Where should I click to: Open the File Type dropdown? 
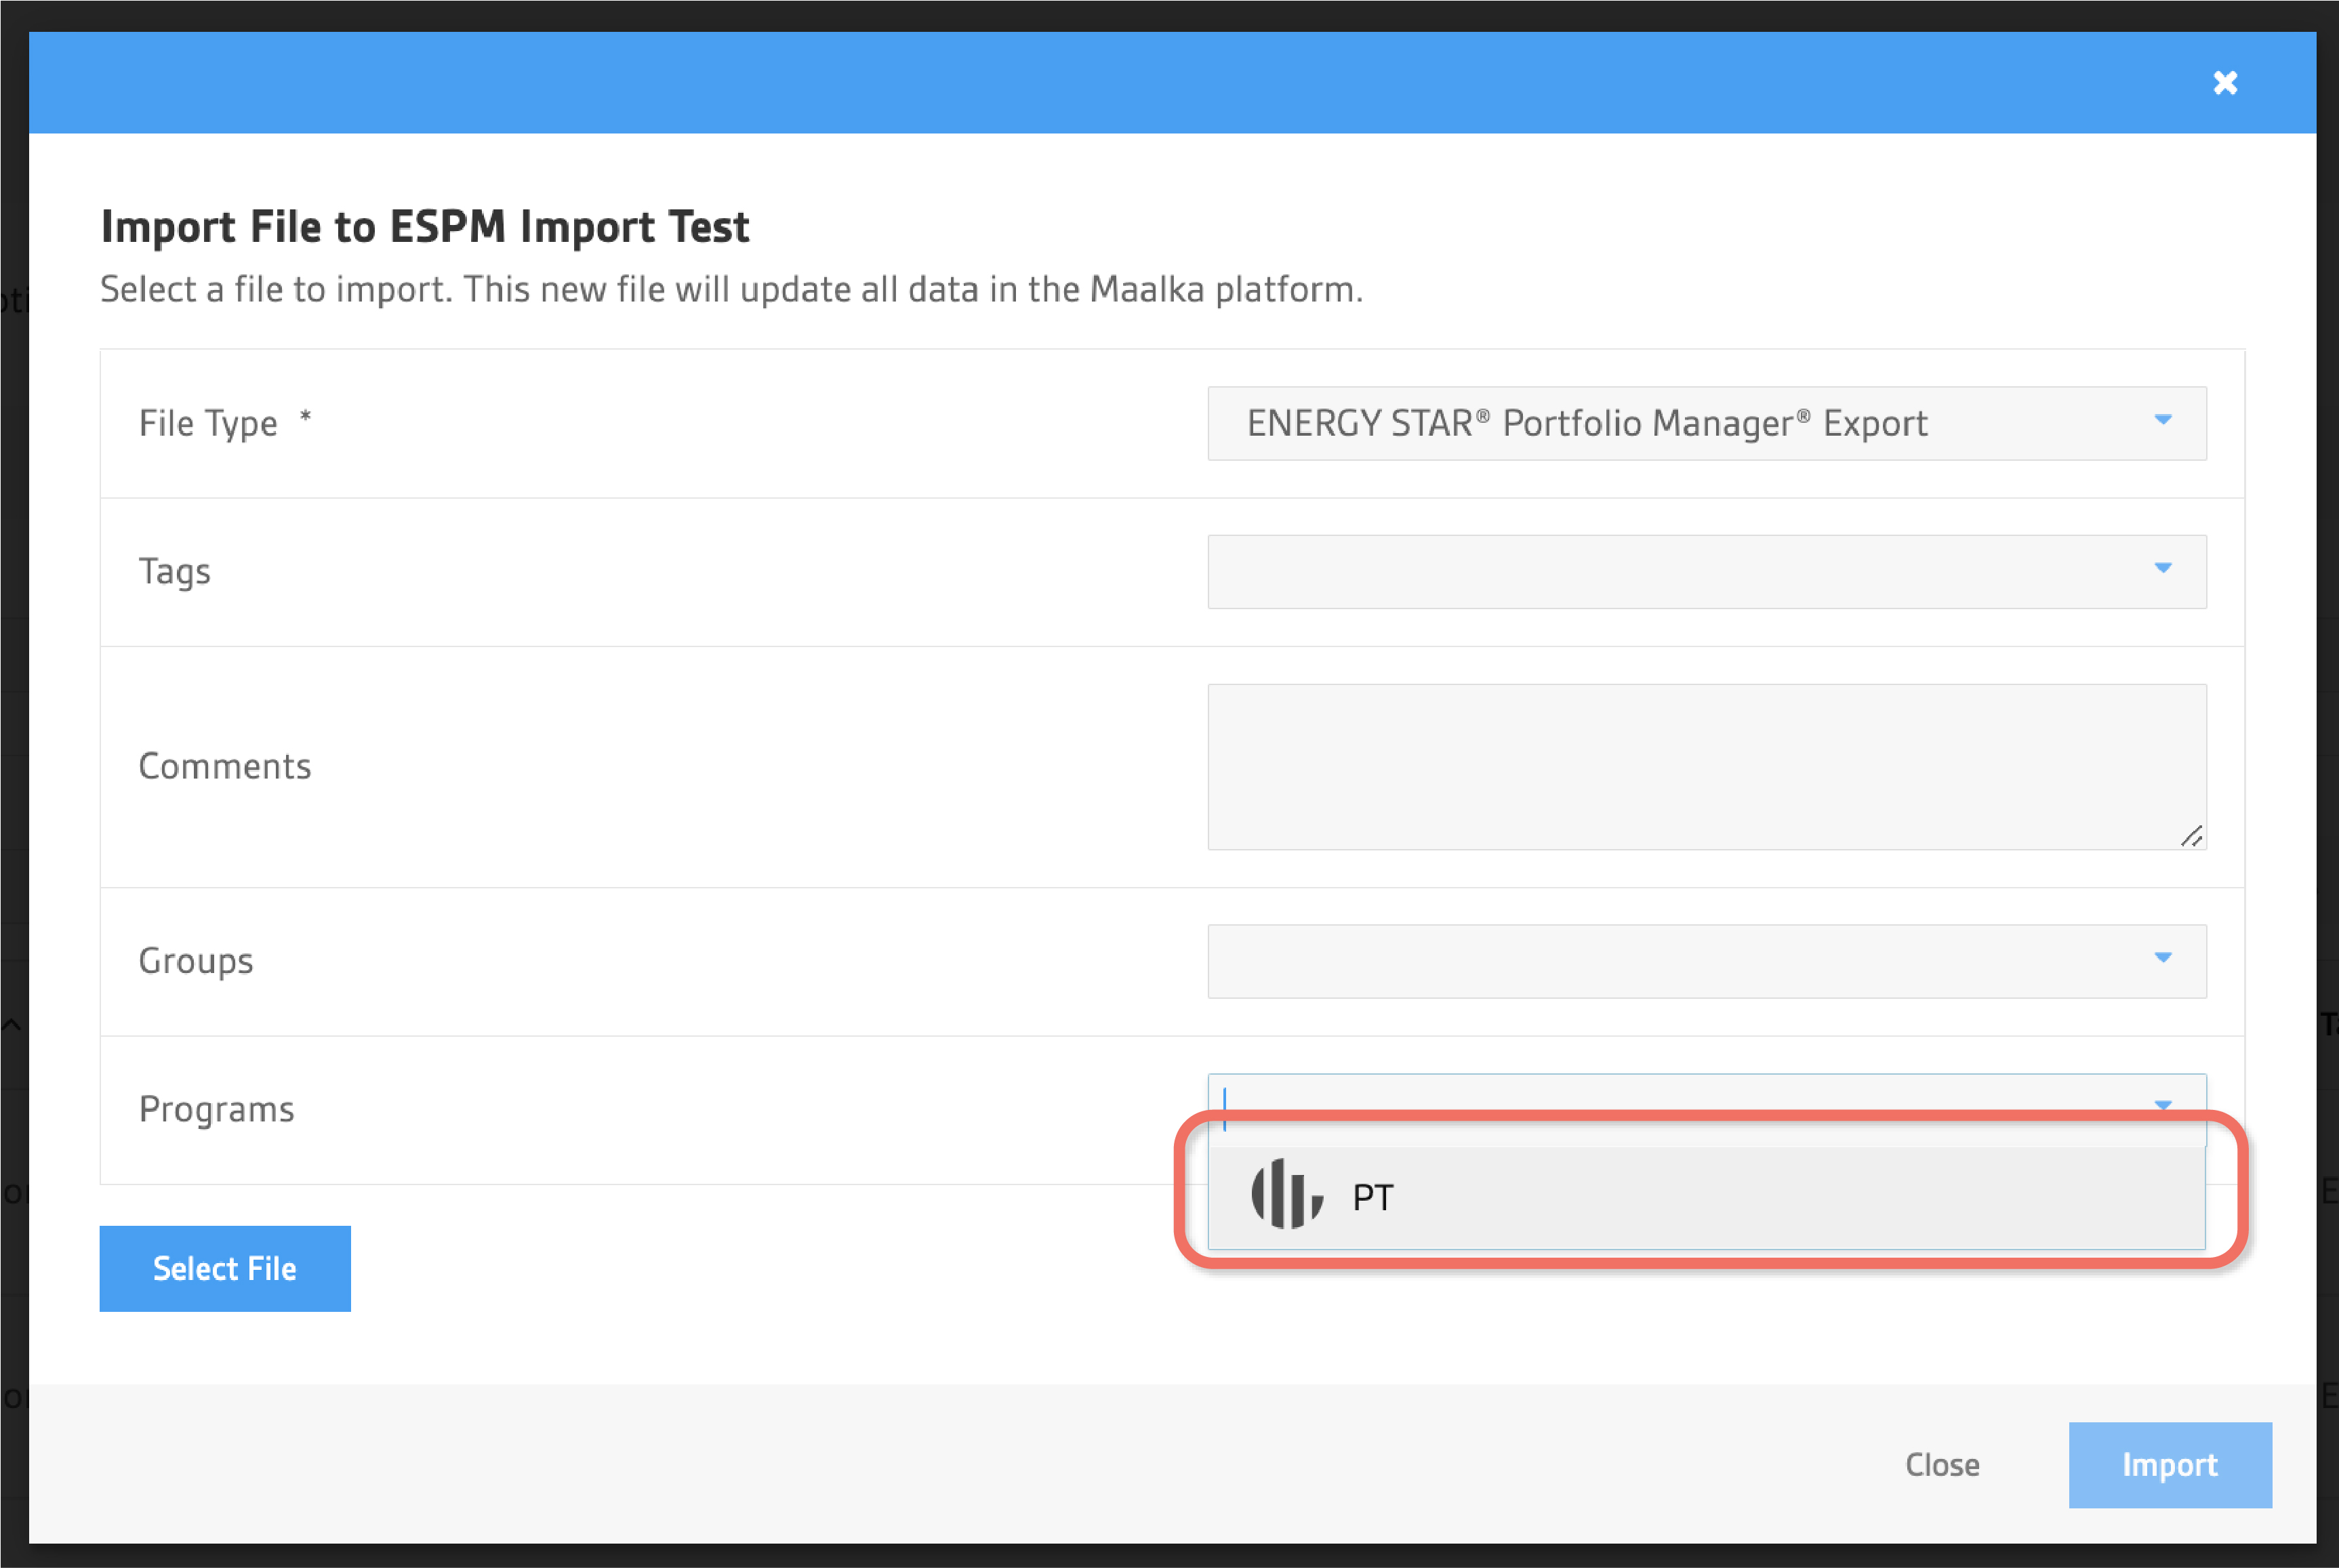point(1707,423)
